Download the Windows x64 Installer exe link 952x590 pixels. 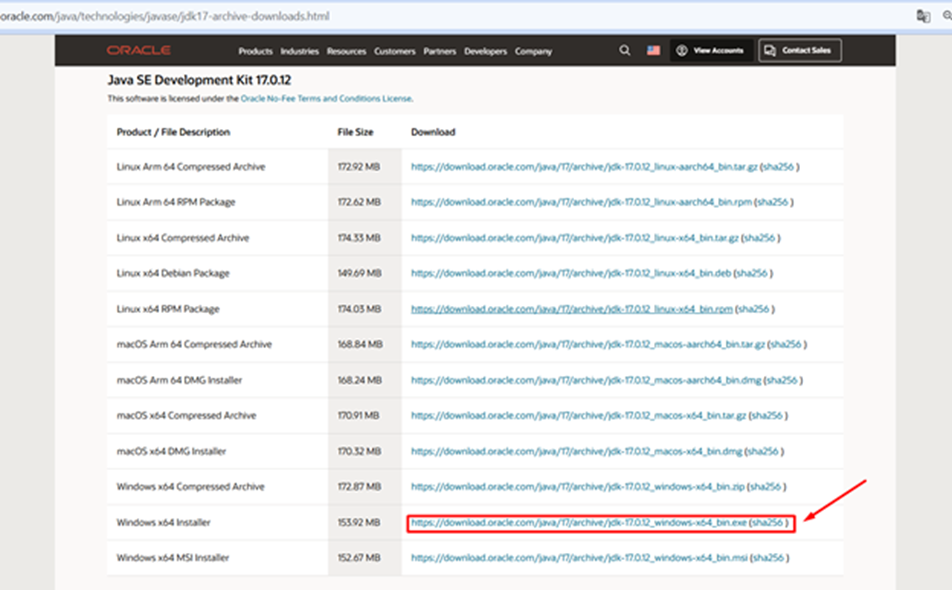click(578, 523)
